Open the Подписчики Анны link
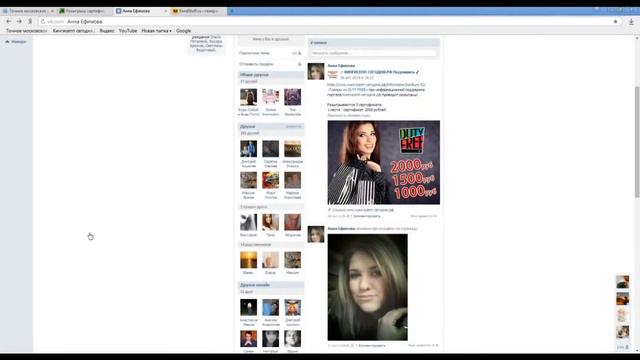 tap(254, 53)
